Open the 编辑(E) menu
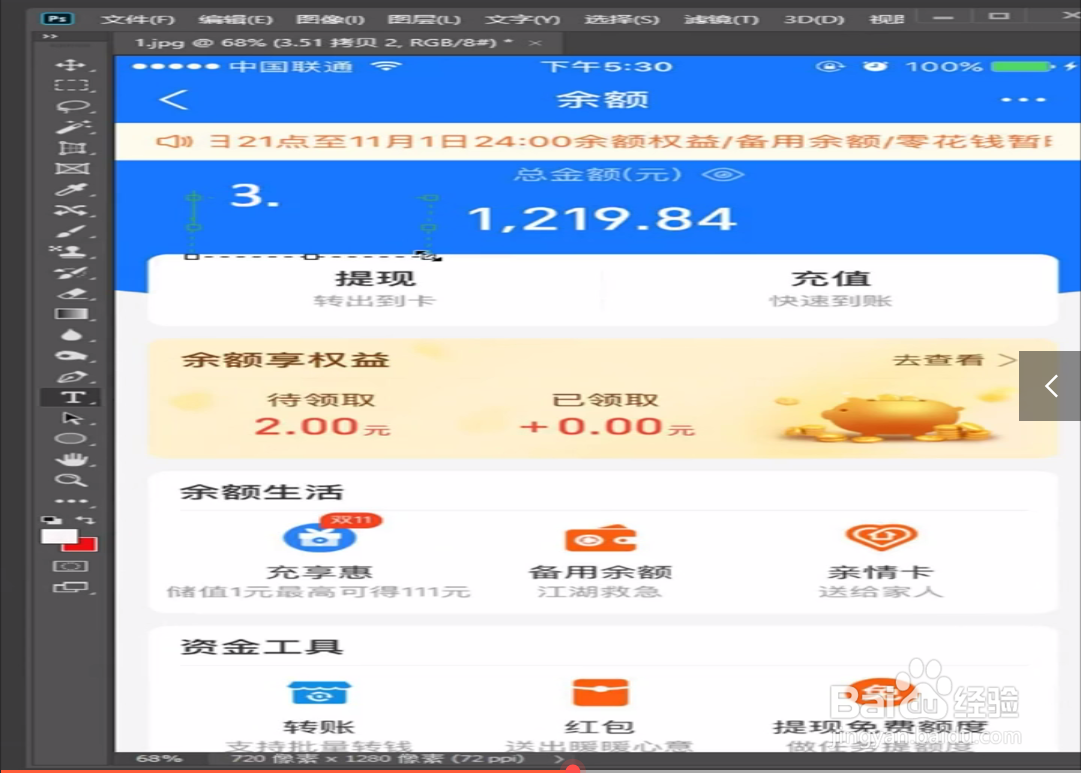 pos(236,19)
